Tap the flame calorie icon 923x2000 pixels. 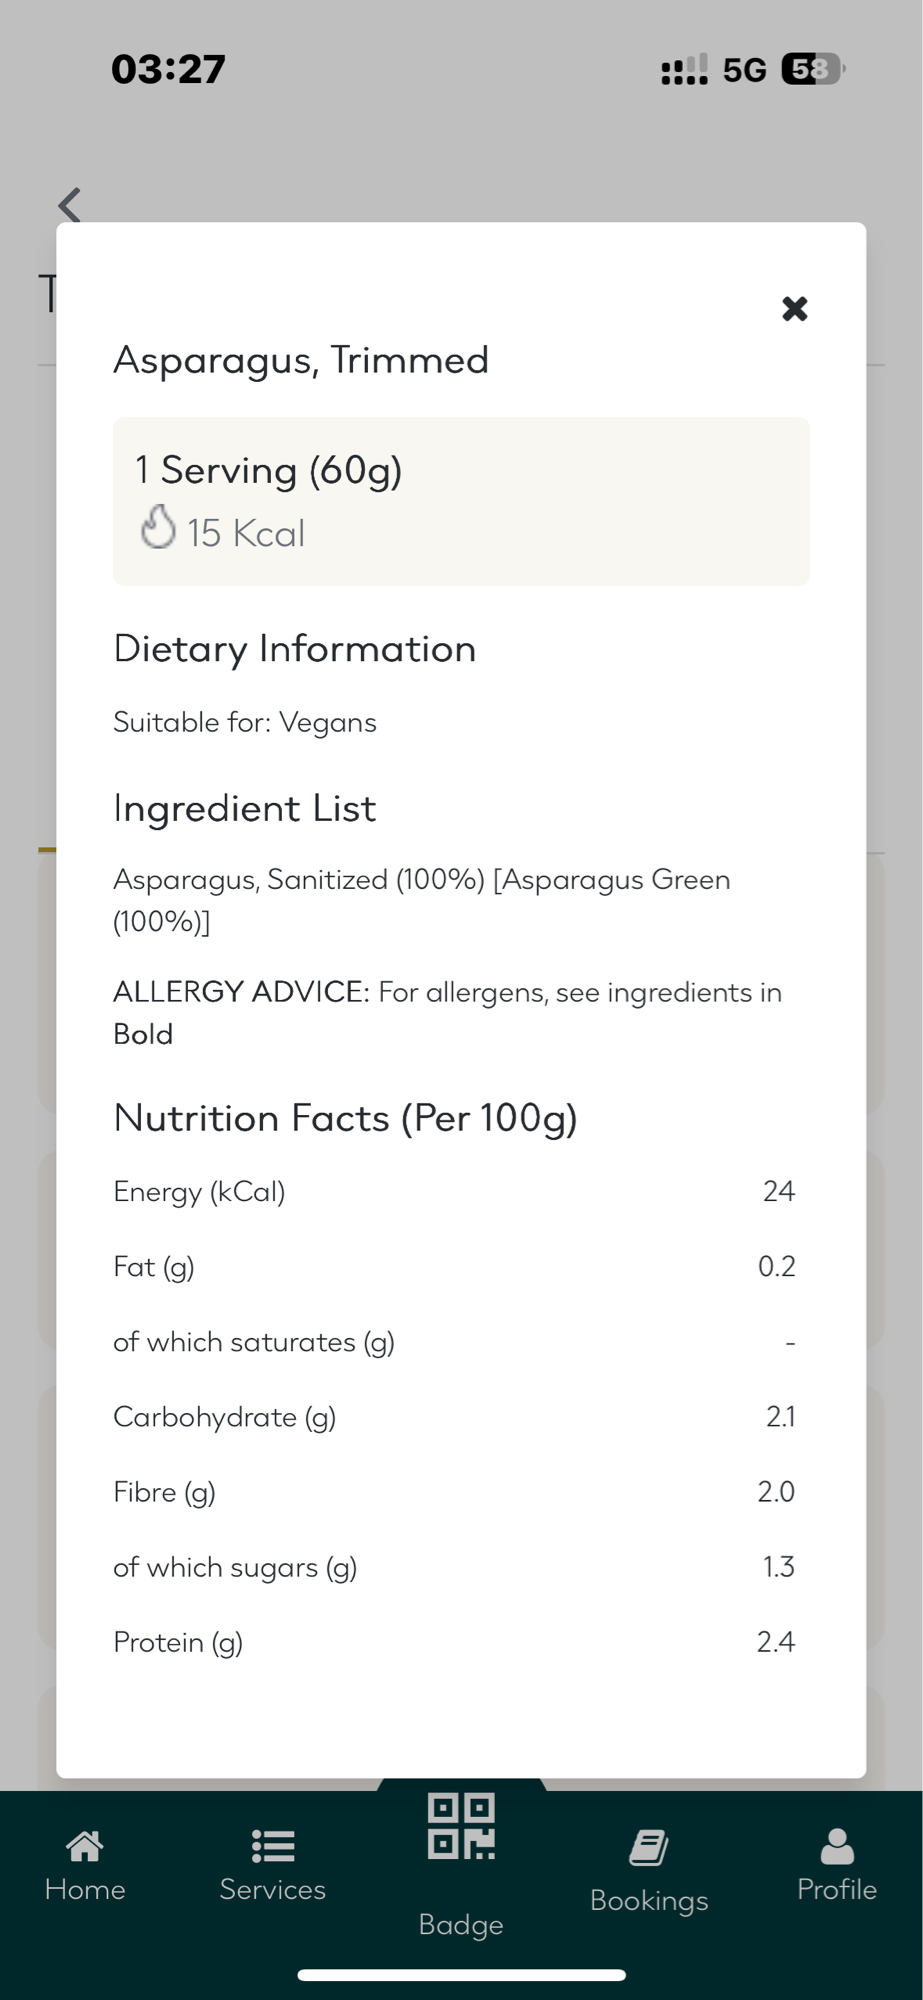[158, 528]
